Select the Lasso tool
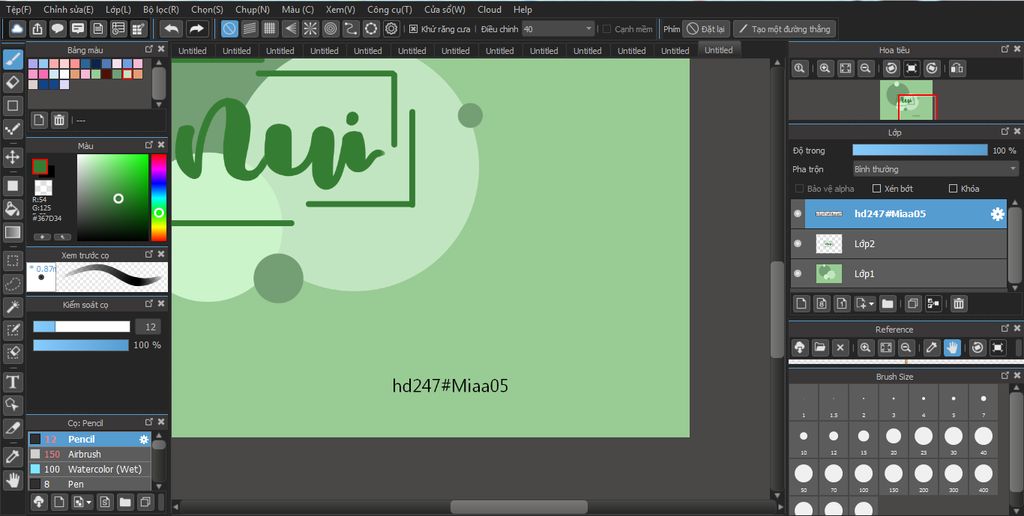 pos(12,284)
